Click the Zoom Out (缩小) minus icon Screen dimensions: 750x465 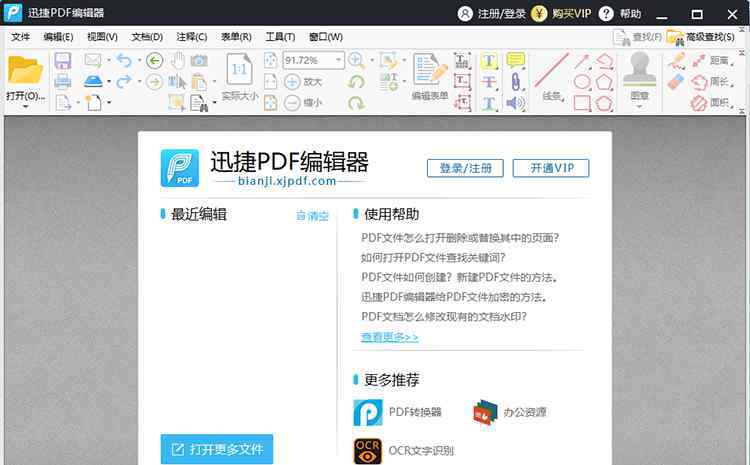[x=292, y=102]
